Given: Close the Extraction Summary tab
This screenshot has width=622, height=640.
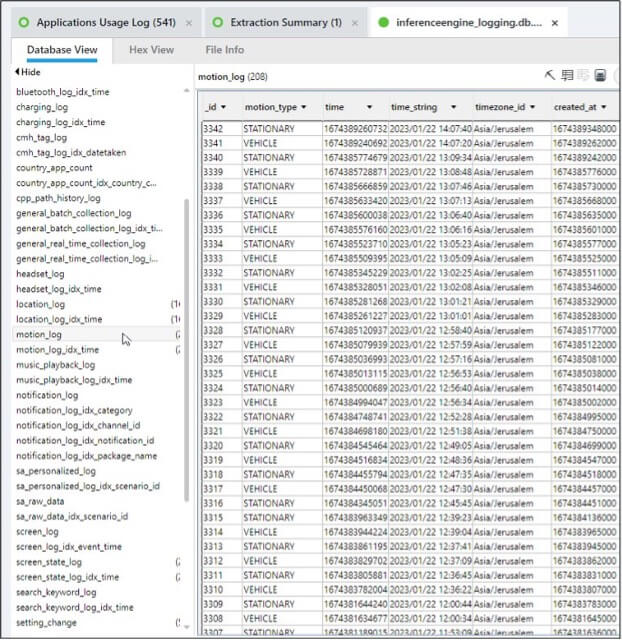Looking at the screenshot, I should [354, 22].
